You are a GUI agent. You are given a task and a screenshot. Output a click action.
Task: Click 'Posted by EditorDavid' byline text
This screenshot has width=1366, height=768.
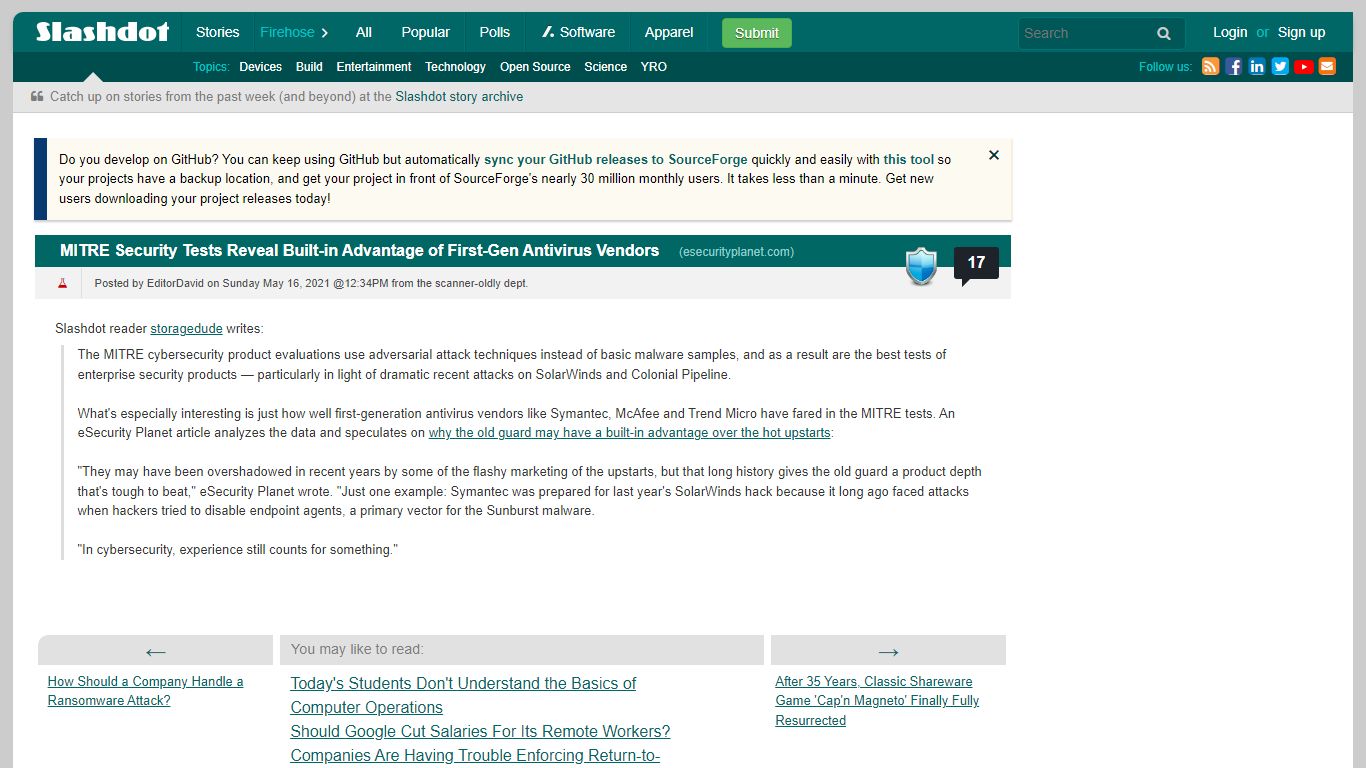[311, 283]
